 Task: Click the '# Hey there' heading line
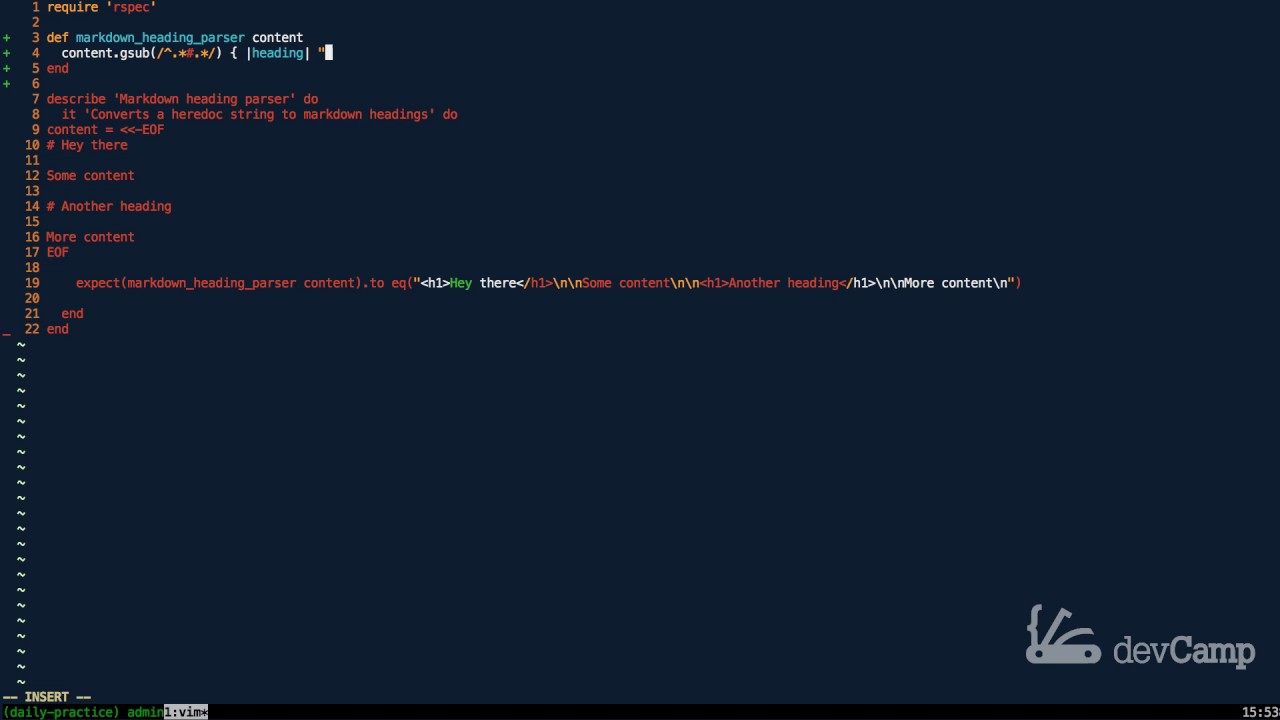(x=87, y=145)
